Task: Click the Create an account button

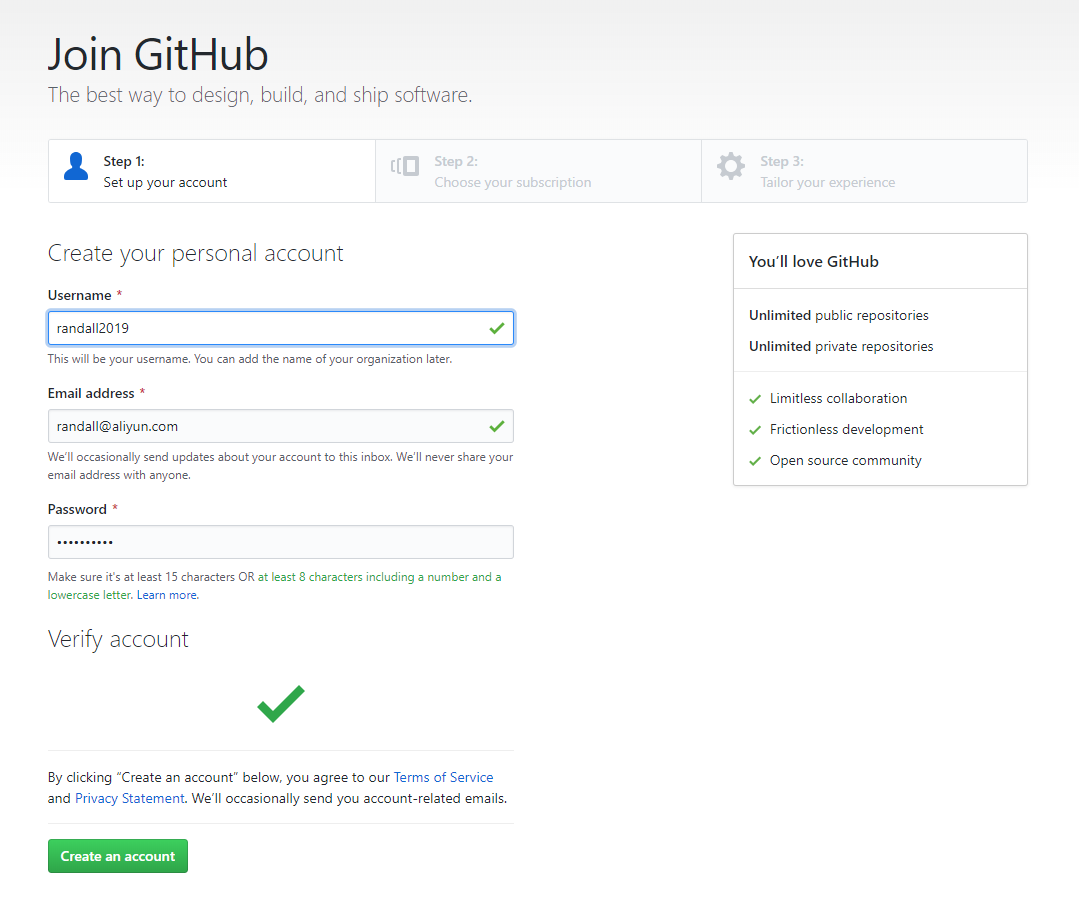Action: pyautogui.click(x=118, y=856)
